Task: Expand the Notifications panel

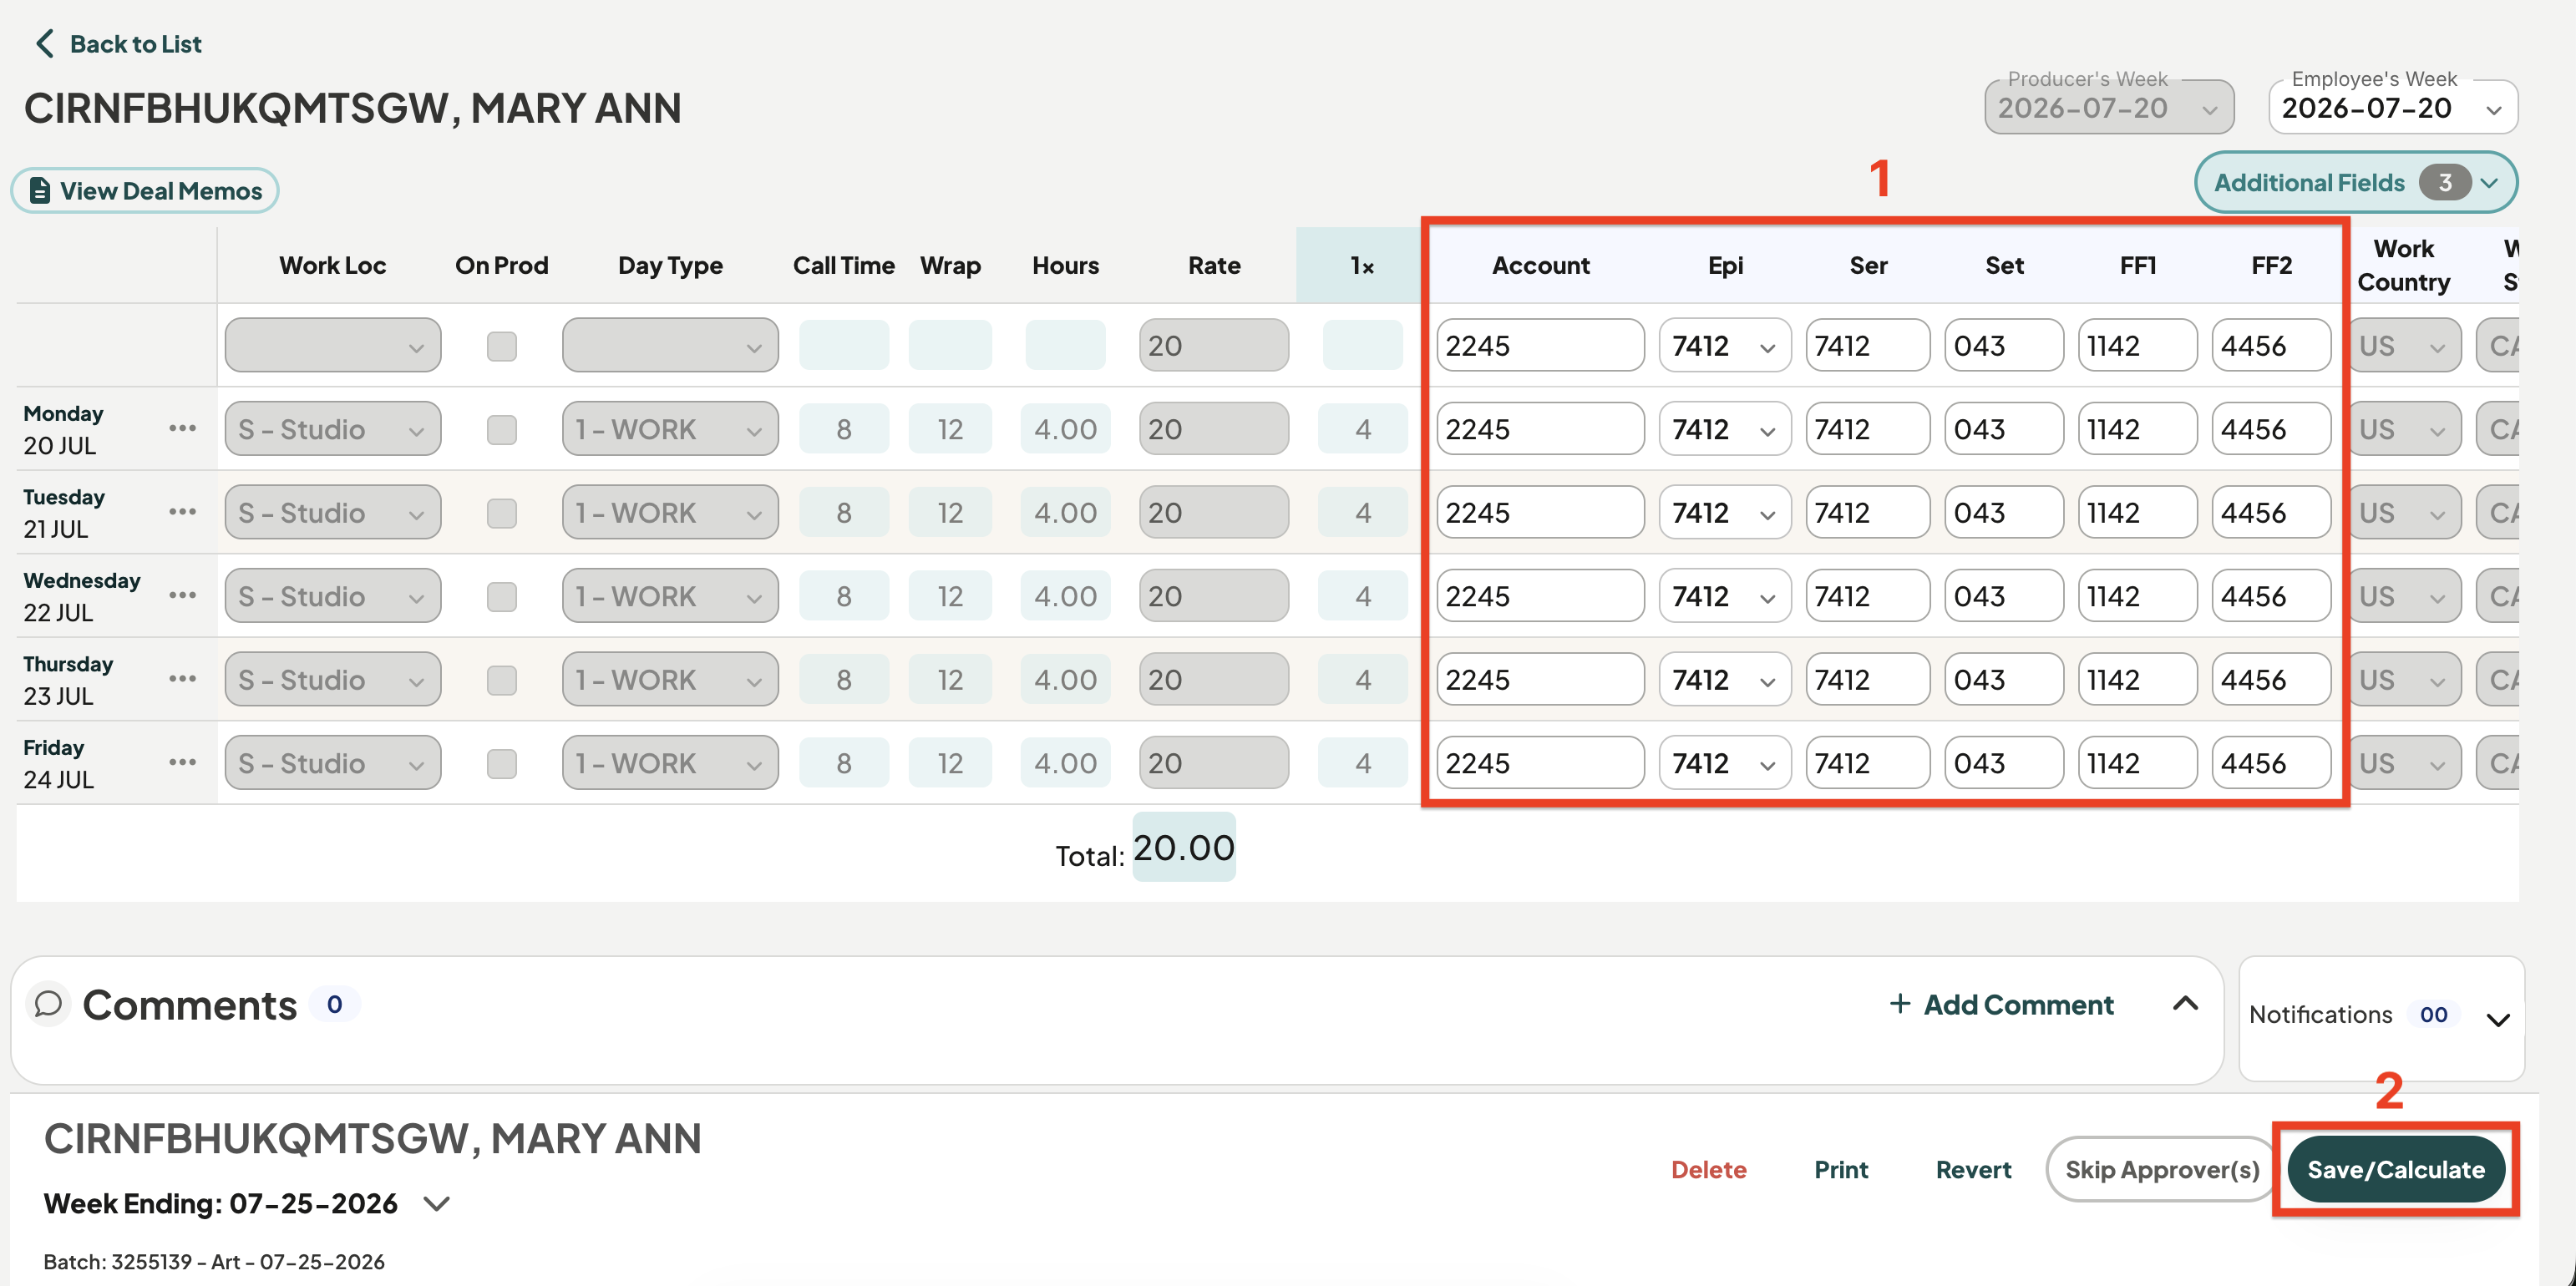Action: pos(2497,1019)
